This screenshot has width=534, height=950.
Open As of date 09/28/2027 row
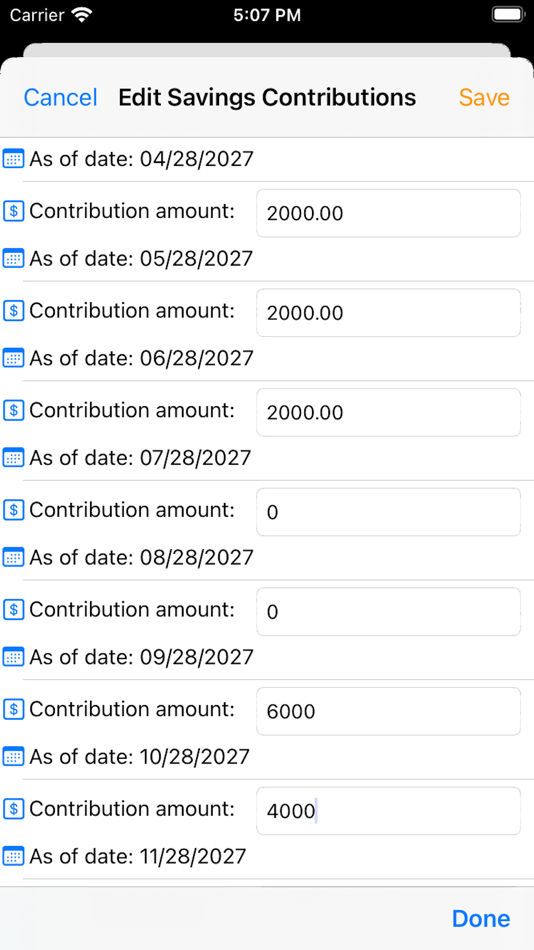(x=267, y=657)
